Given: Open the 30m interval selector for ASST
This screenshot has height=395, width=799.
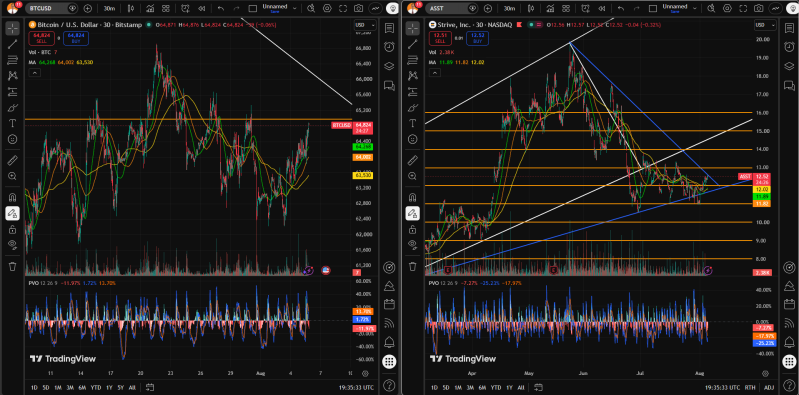Looking at the screenshot, I should pyautogui.click(x=509, y=9).
